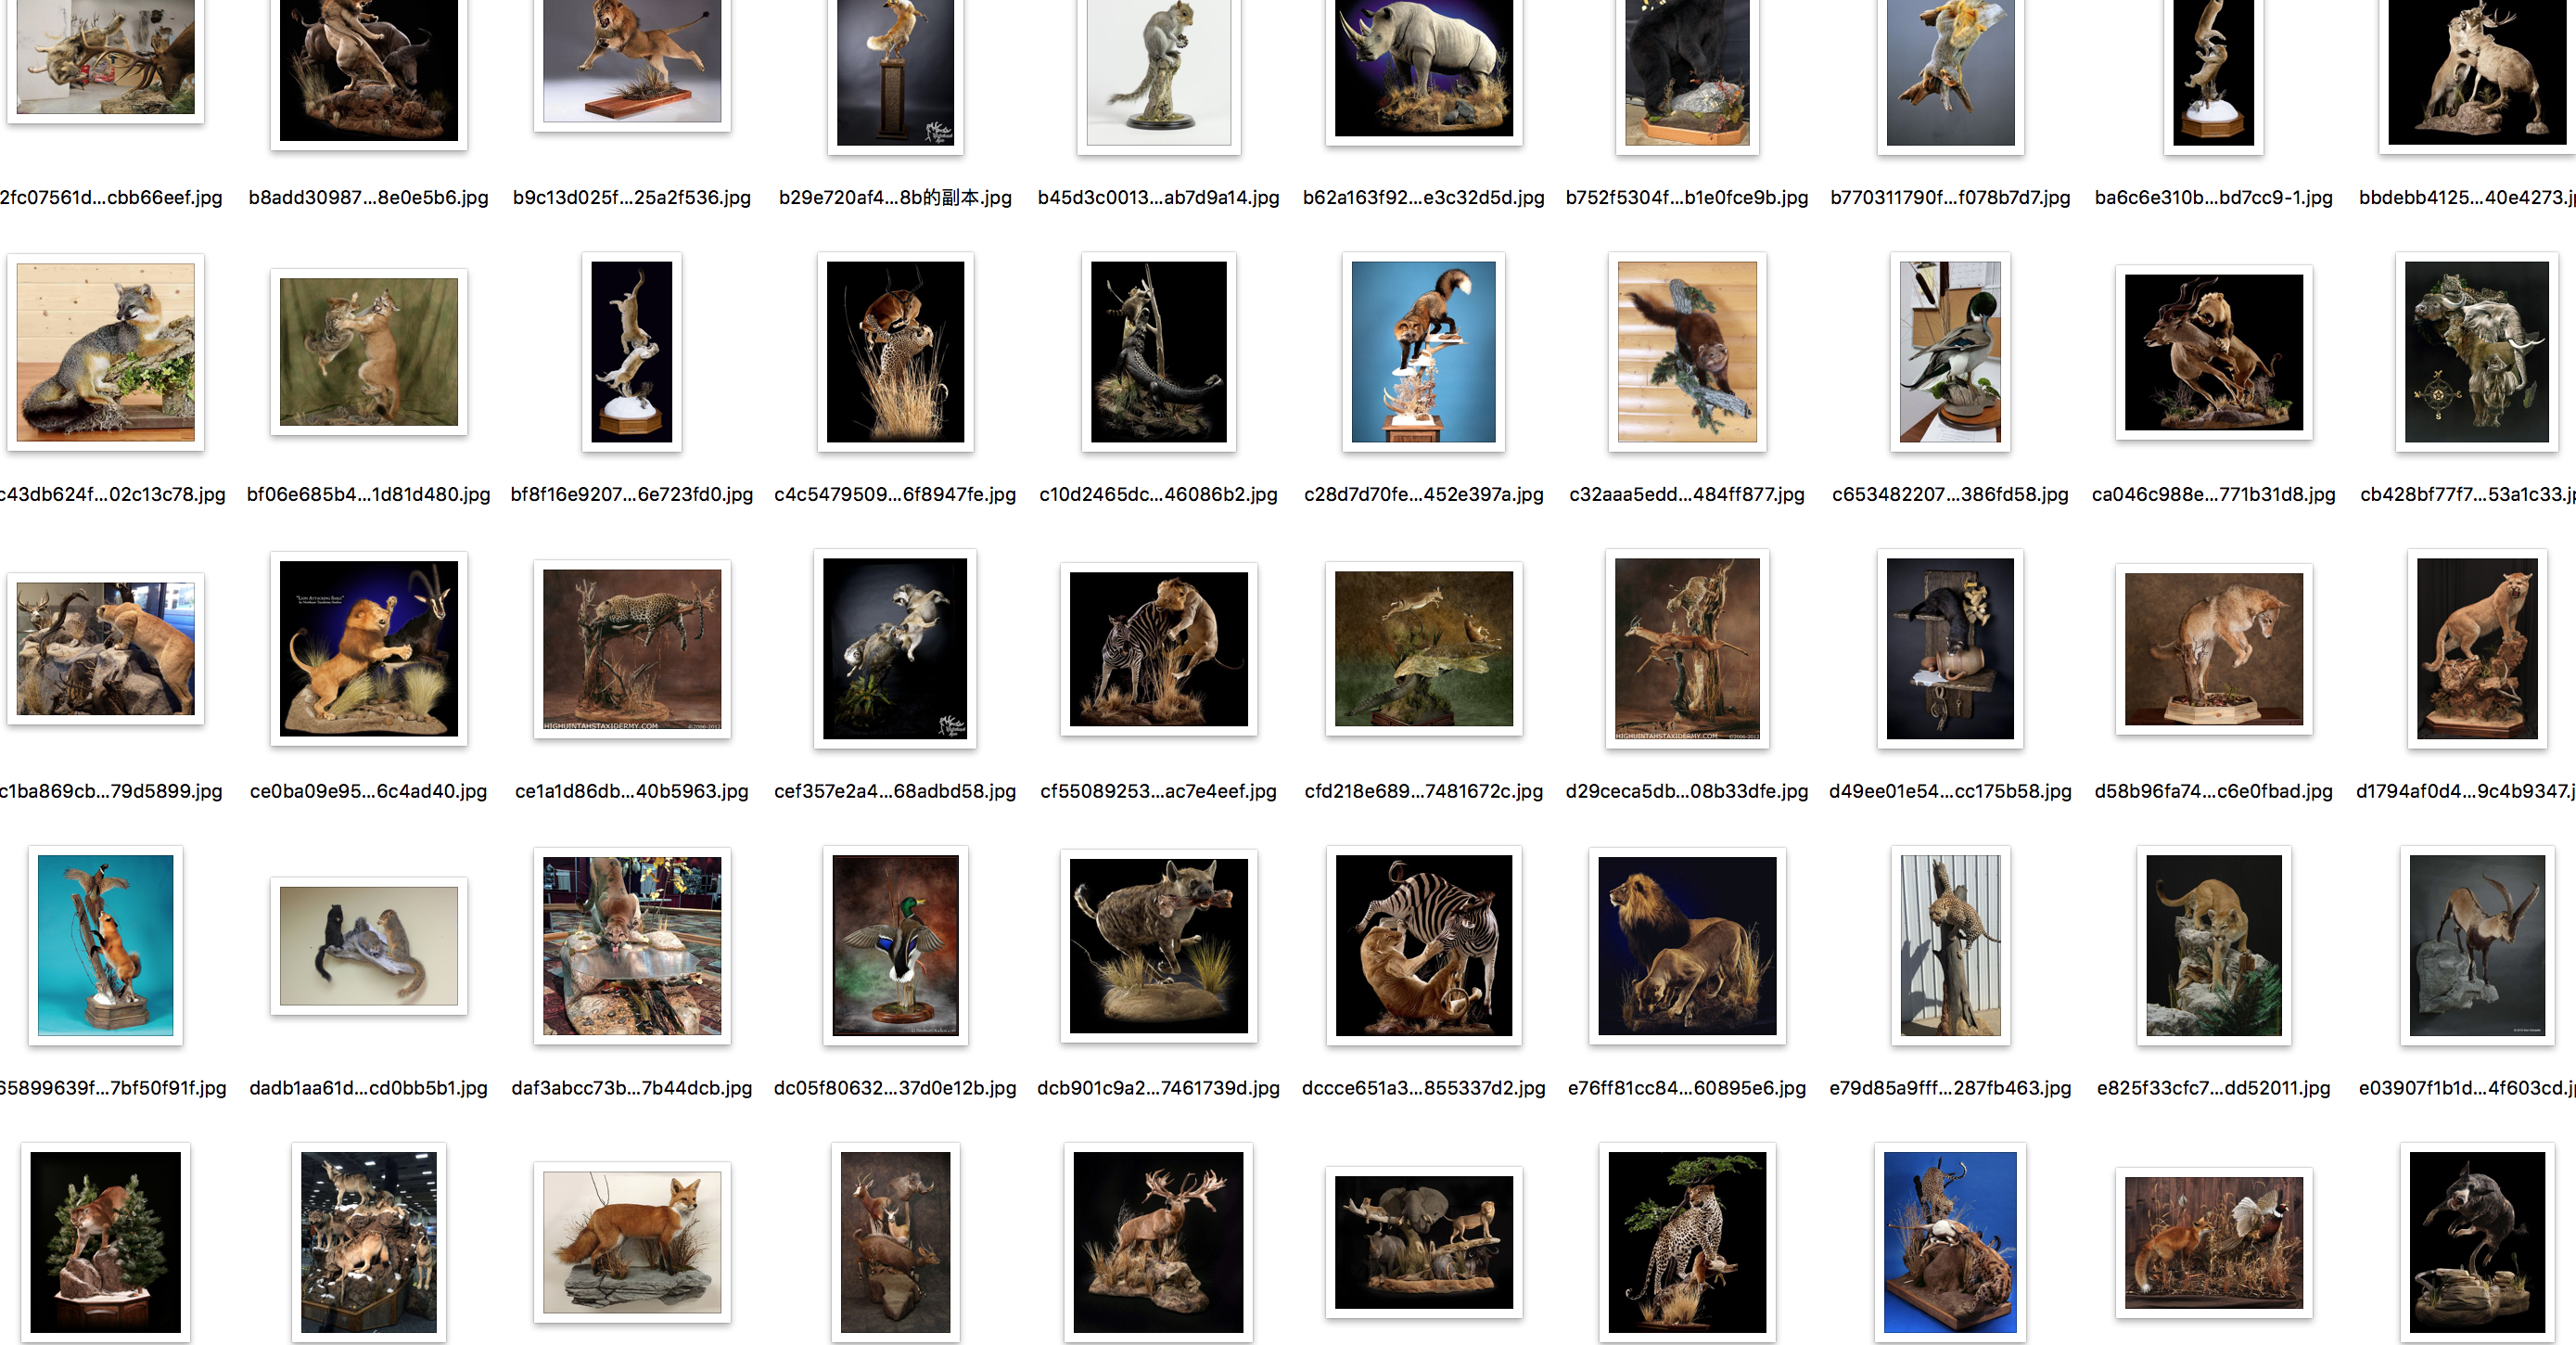2576x1345 pixels.
Task: Click the file name b9c13d025f...25a2f536.jpg
Action: tap(632, 198)
